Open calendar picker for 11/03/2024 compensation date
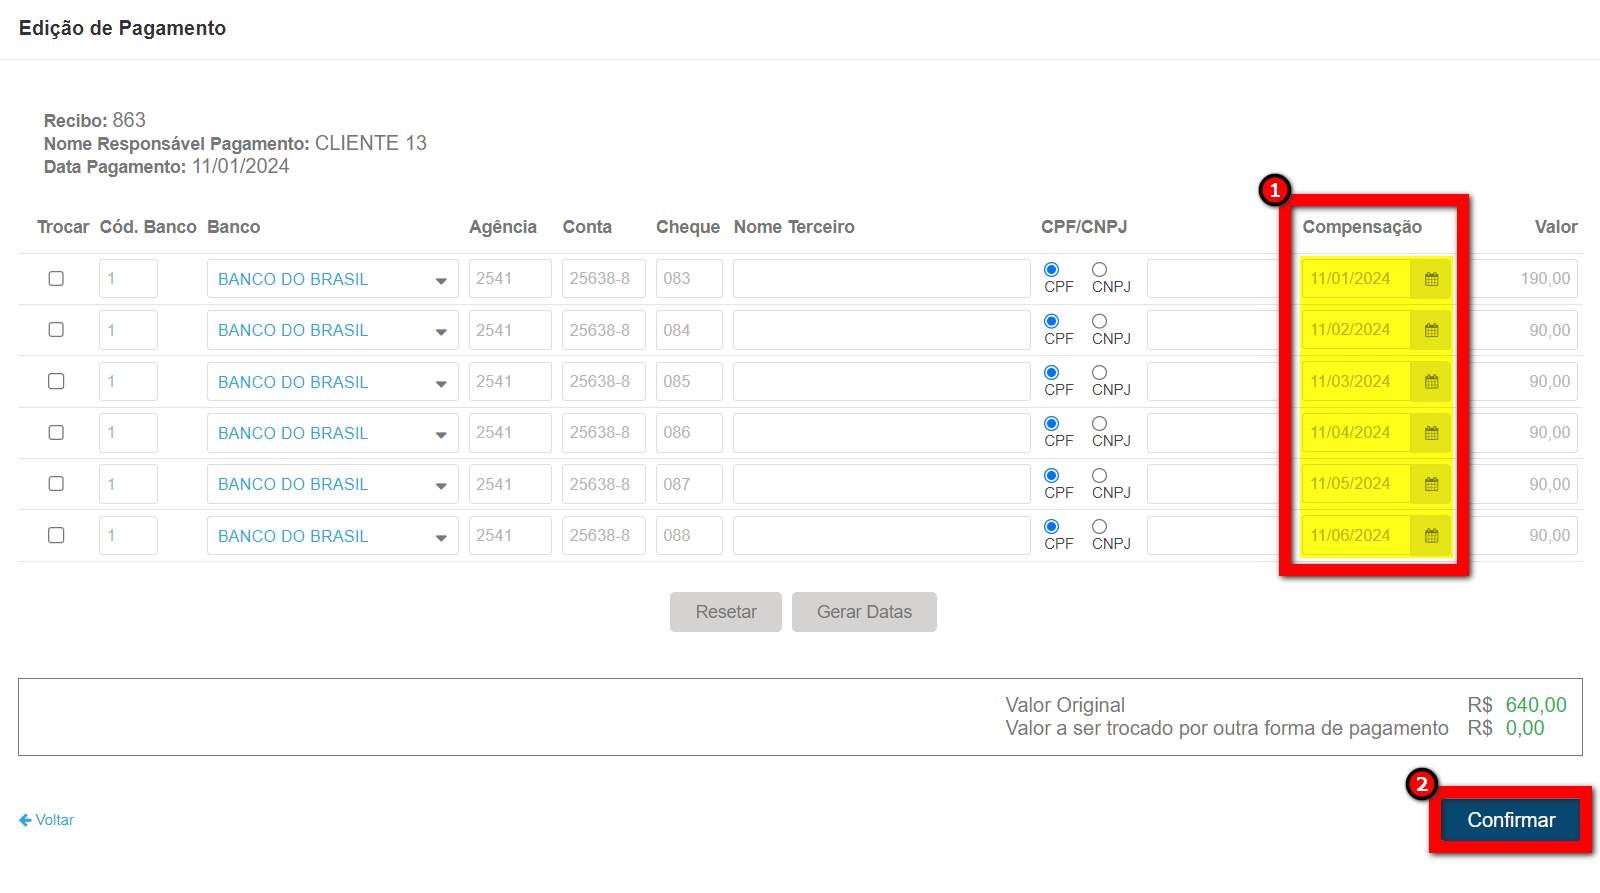The width and height of the screenshot is (1600, 893). 1431,382
